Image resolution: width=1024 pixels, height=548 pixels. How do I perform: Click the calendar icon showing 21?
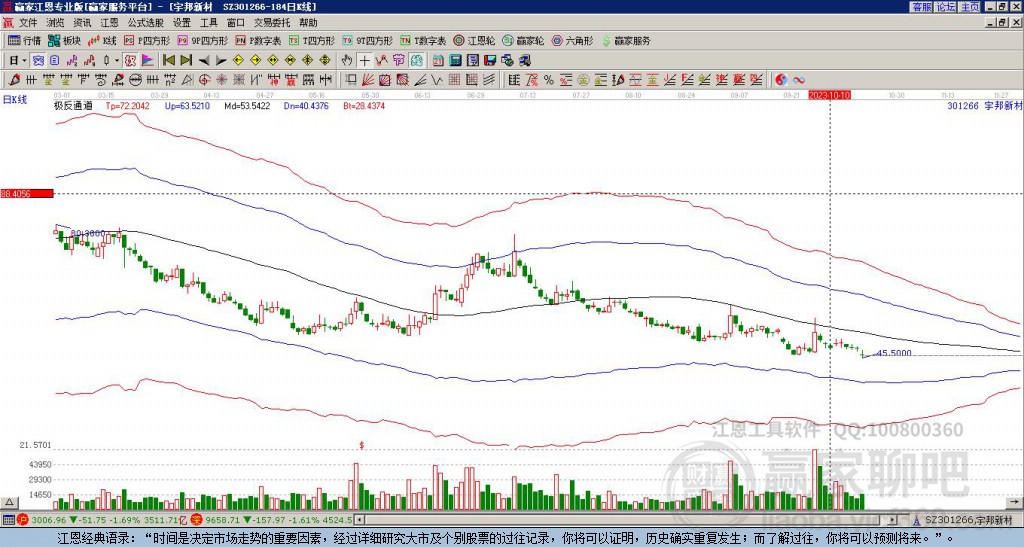438,61
